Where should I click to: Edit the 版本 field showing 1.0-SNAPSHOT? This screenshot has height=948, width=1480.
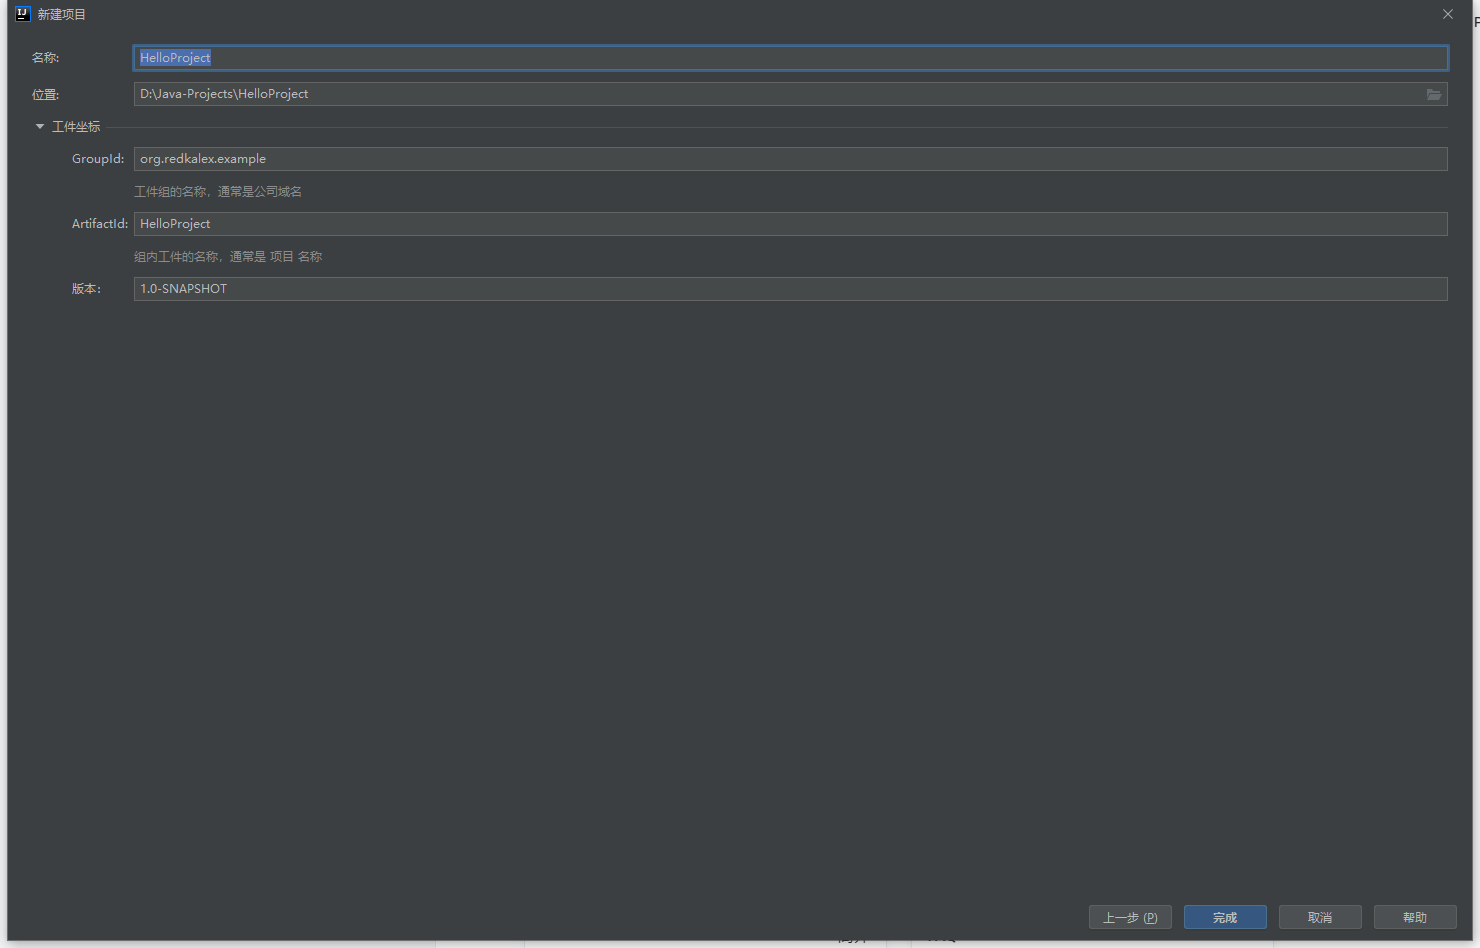[x=790, y=289]
